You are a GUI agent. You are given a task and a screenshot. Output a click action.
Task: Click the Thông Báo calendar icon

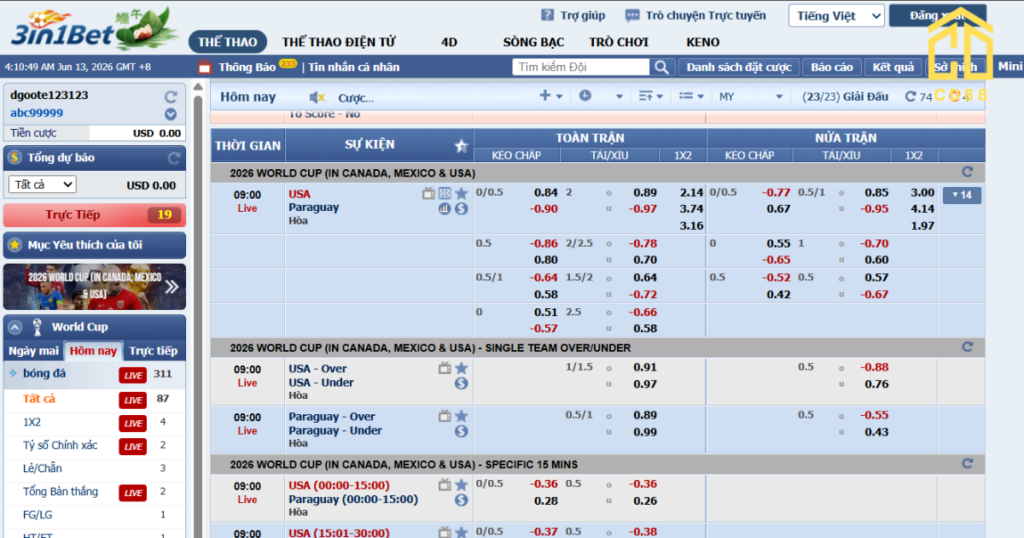tap(204, 67)
